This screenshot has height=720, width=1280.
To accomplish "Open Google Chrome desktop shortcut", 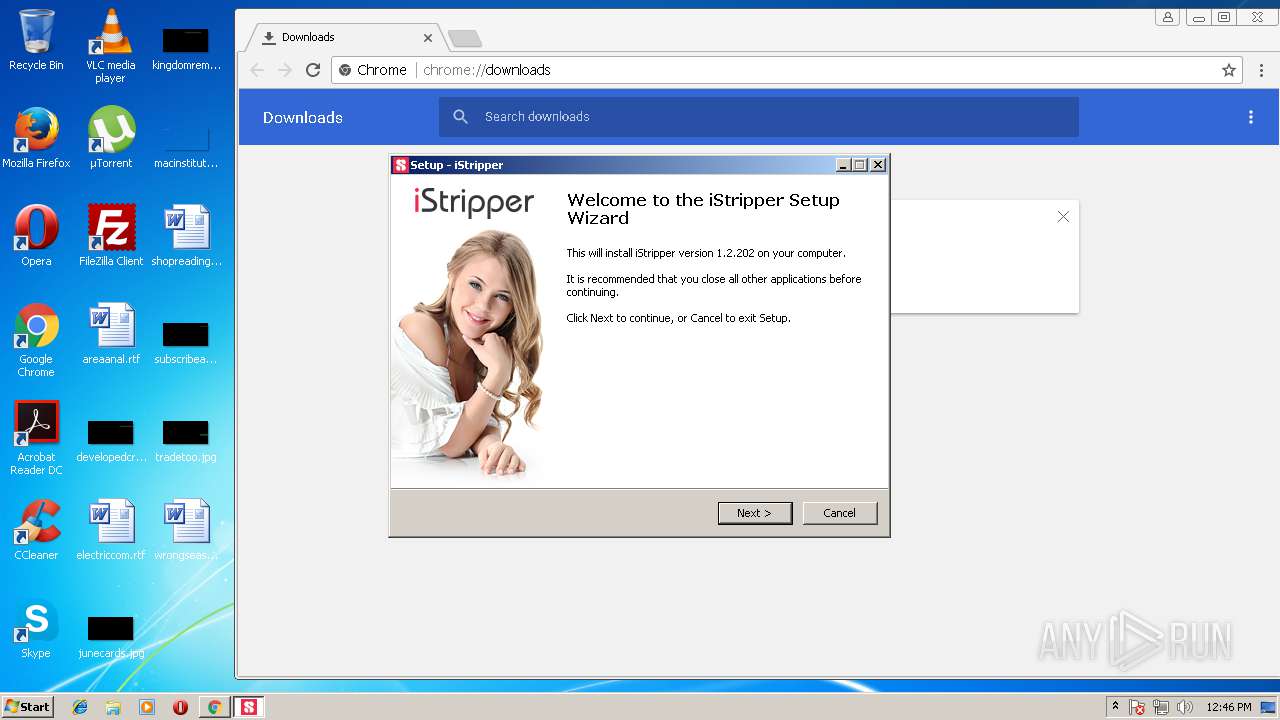I will 36,340.
